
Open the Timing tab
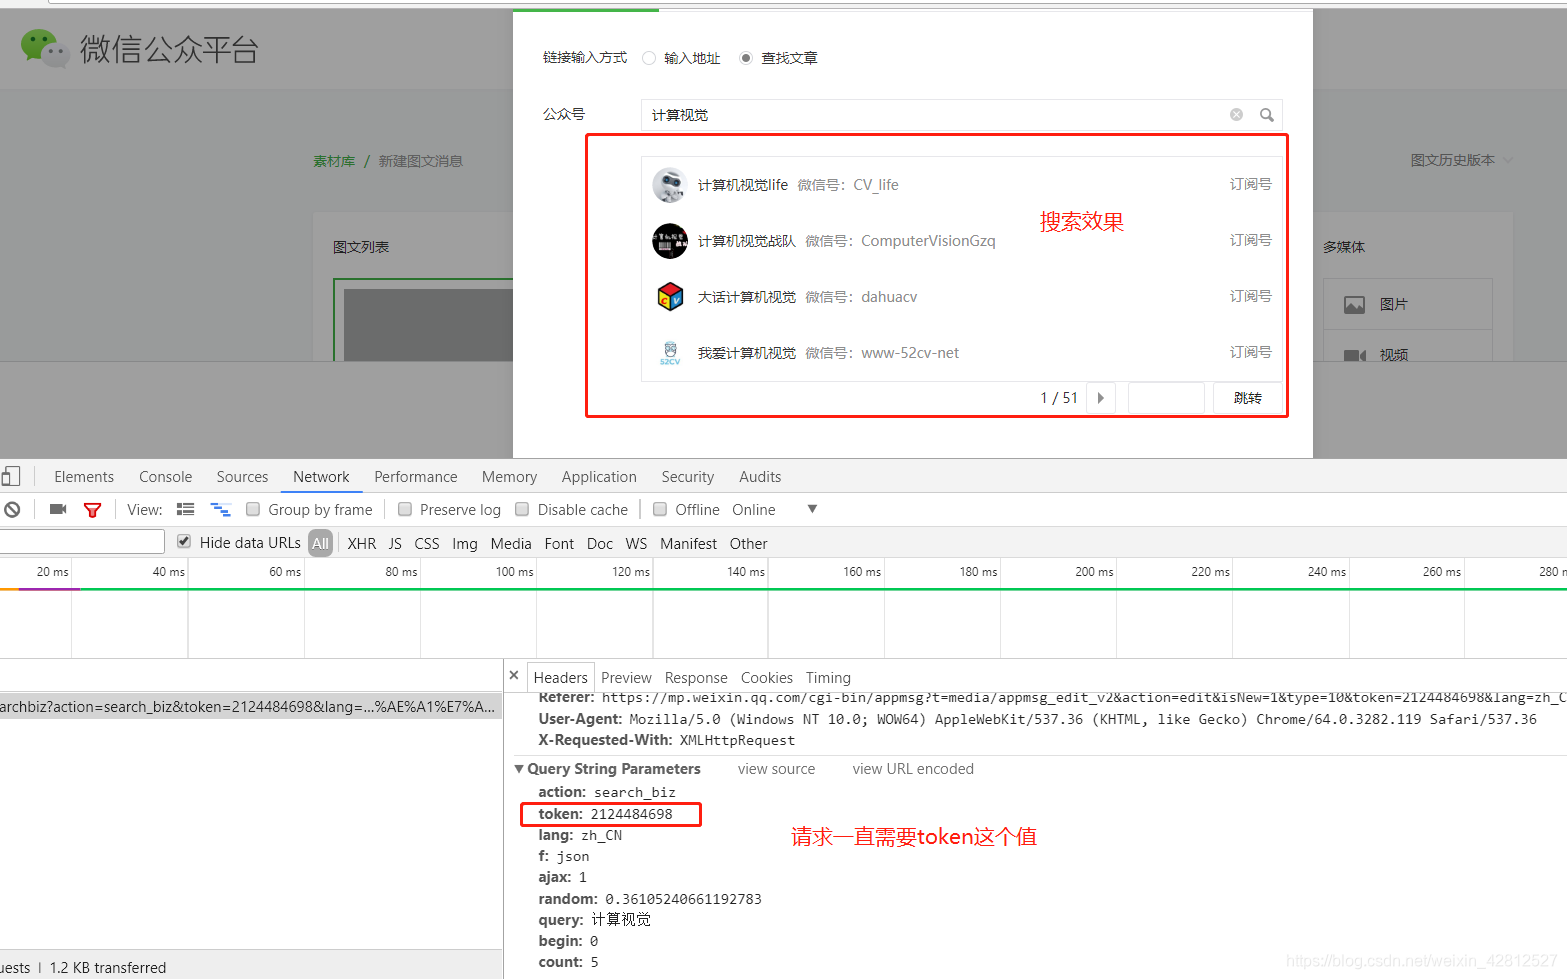click(x=828, y=677)
